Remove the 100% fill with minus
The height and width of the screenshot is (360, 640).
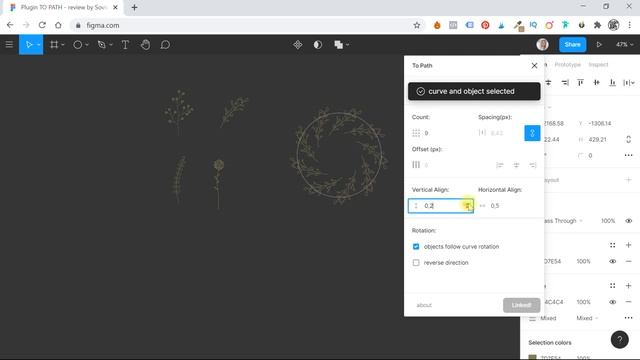(629, 261)
